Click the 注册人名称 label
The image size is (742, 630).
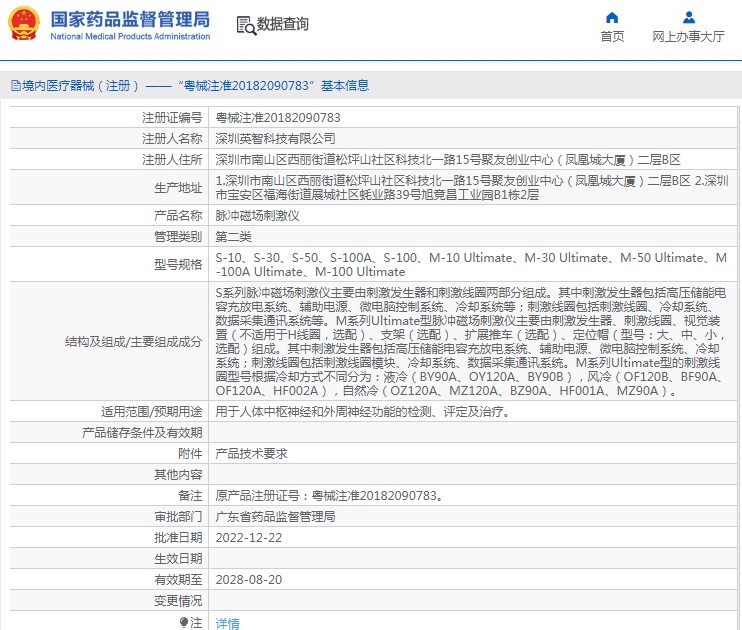(x=172, y=139)
